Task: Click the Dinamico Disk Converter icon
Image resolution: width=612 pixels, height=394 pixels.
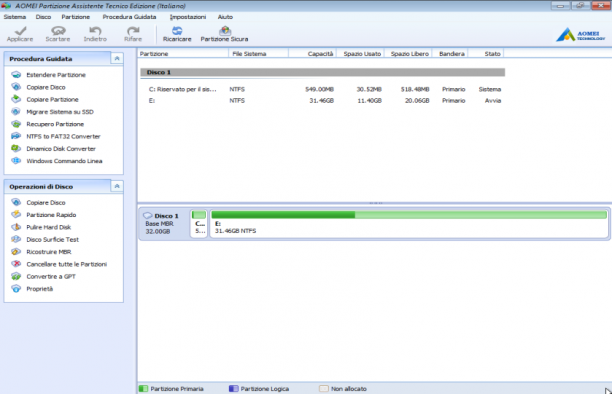Action: (x=16, y=148)
